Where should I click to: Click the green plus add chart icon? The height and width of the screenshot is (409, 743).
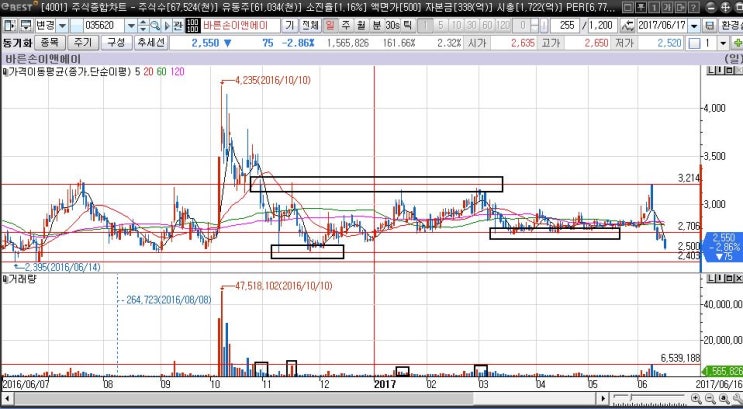(x=737, y=44)
